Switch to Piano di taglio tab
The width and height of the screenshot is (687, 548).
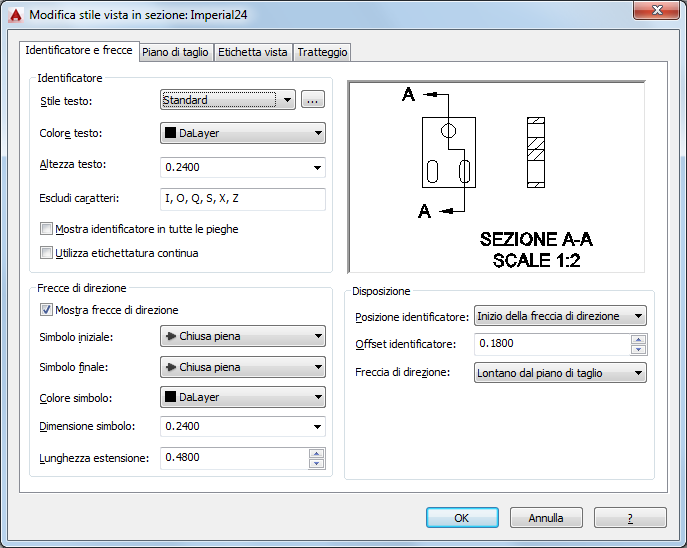coord(175,52)
